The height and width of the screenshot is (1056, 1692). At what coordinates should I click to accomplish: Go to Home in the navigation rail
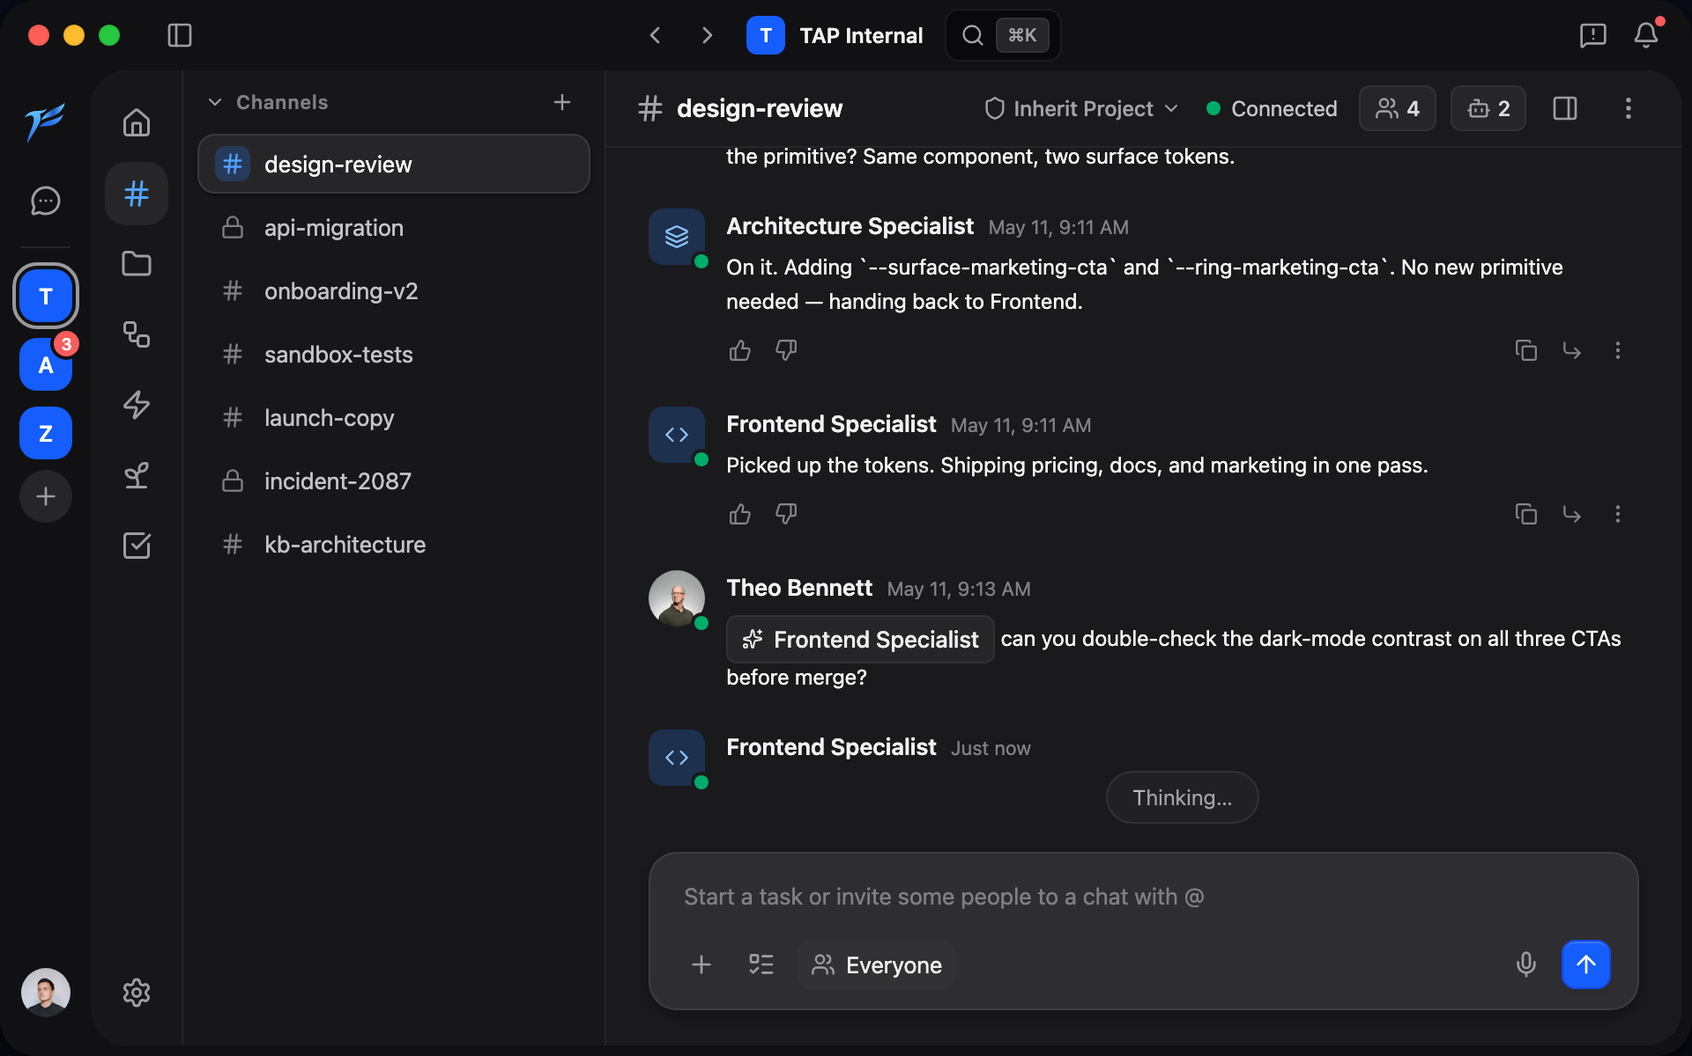[x=136, y=122]
